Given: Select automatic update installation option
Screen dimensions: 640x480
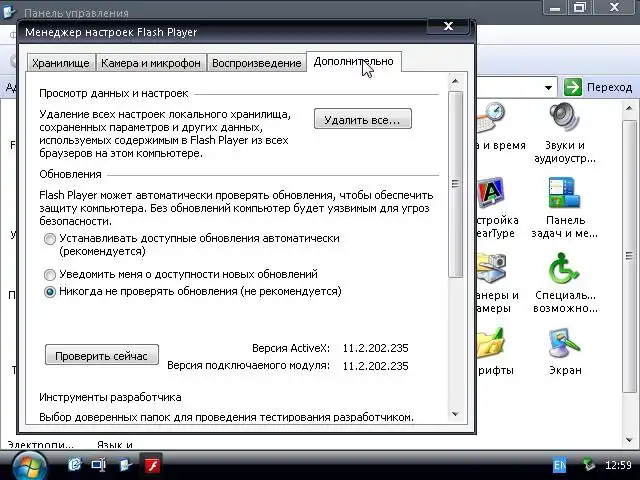Looking at the screenshot, I should (x=50, y=239).
